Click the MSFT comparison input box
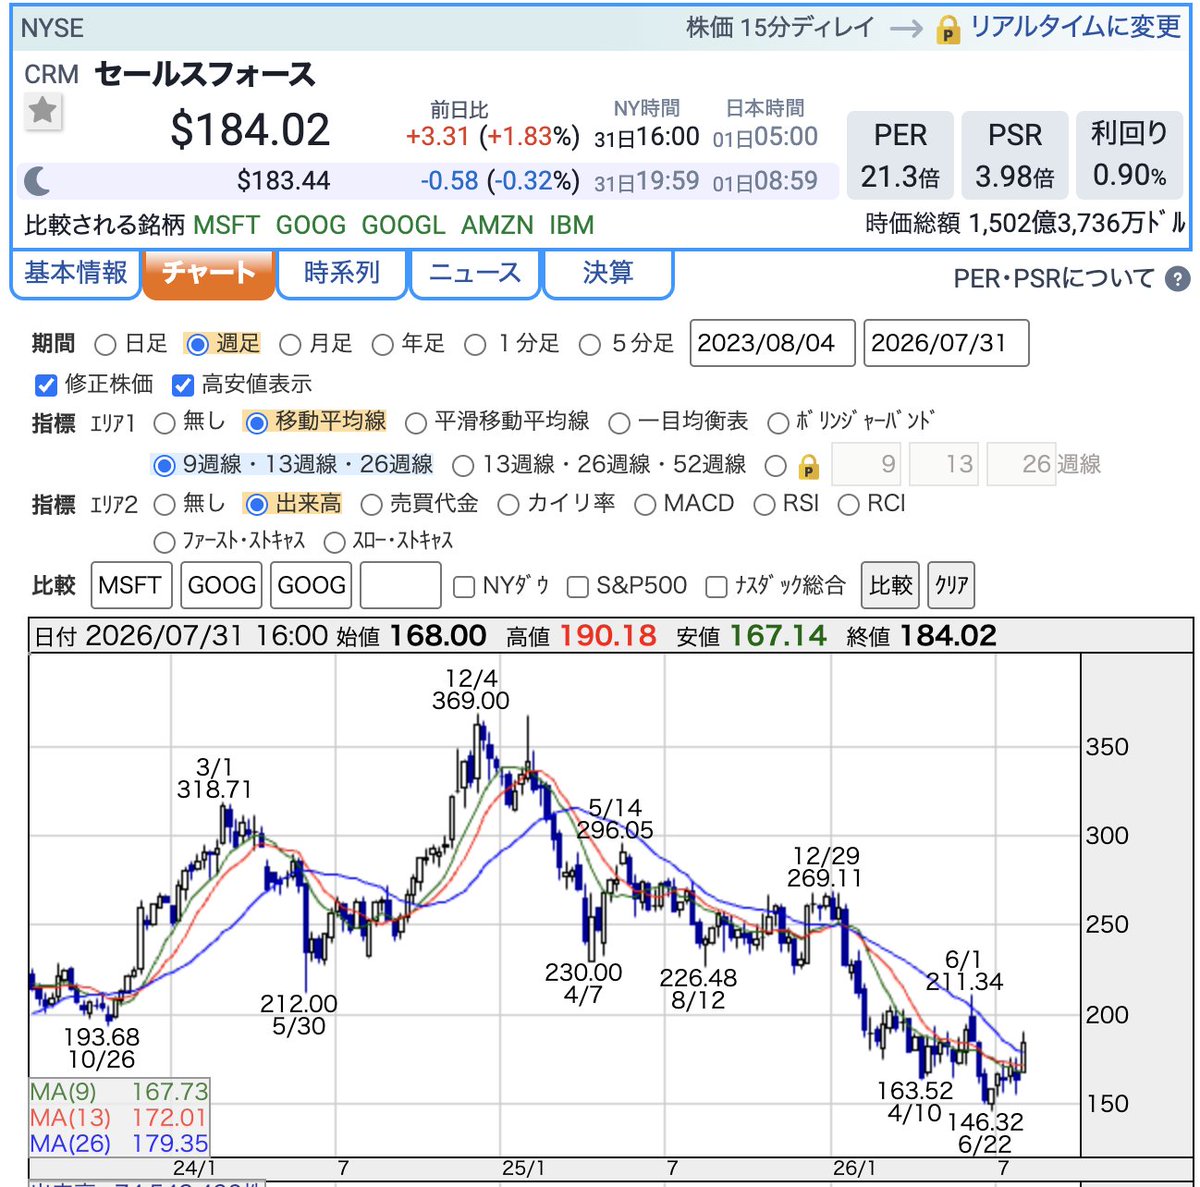This screenshot has width=1200, height=1187. (132, 585)
